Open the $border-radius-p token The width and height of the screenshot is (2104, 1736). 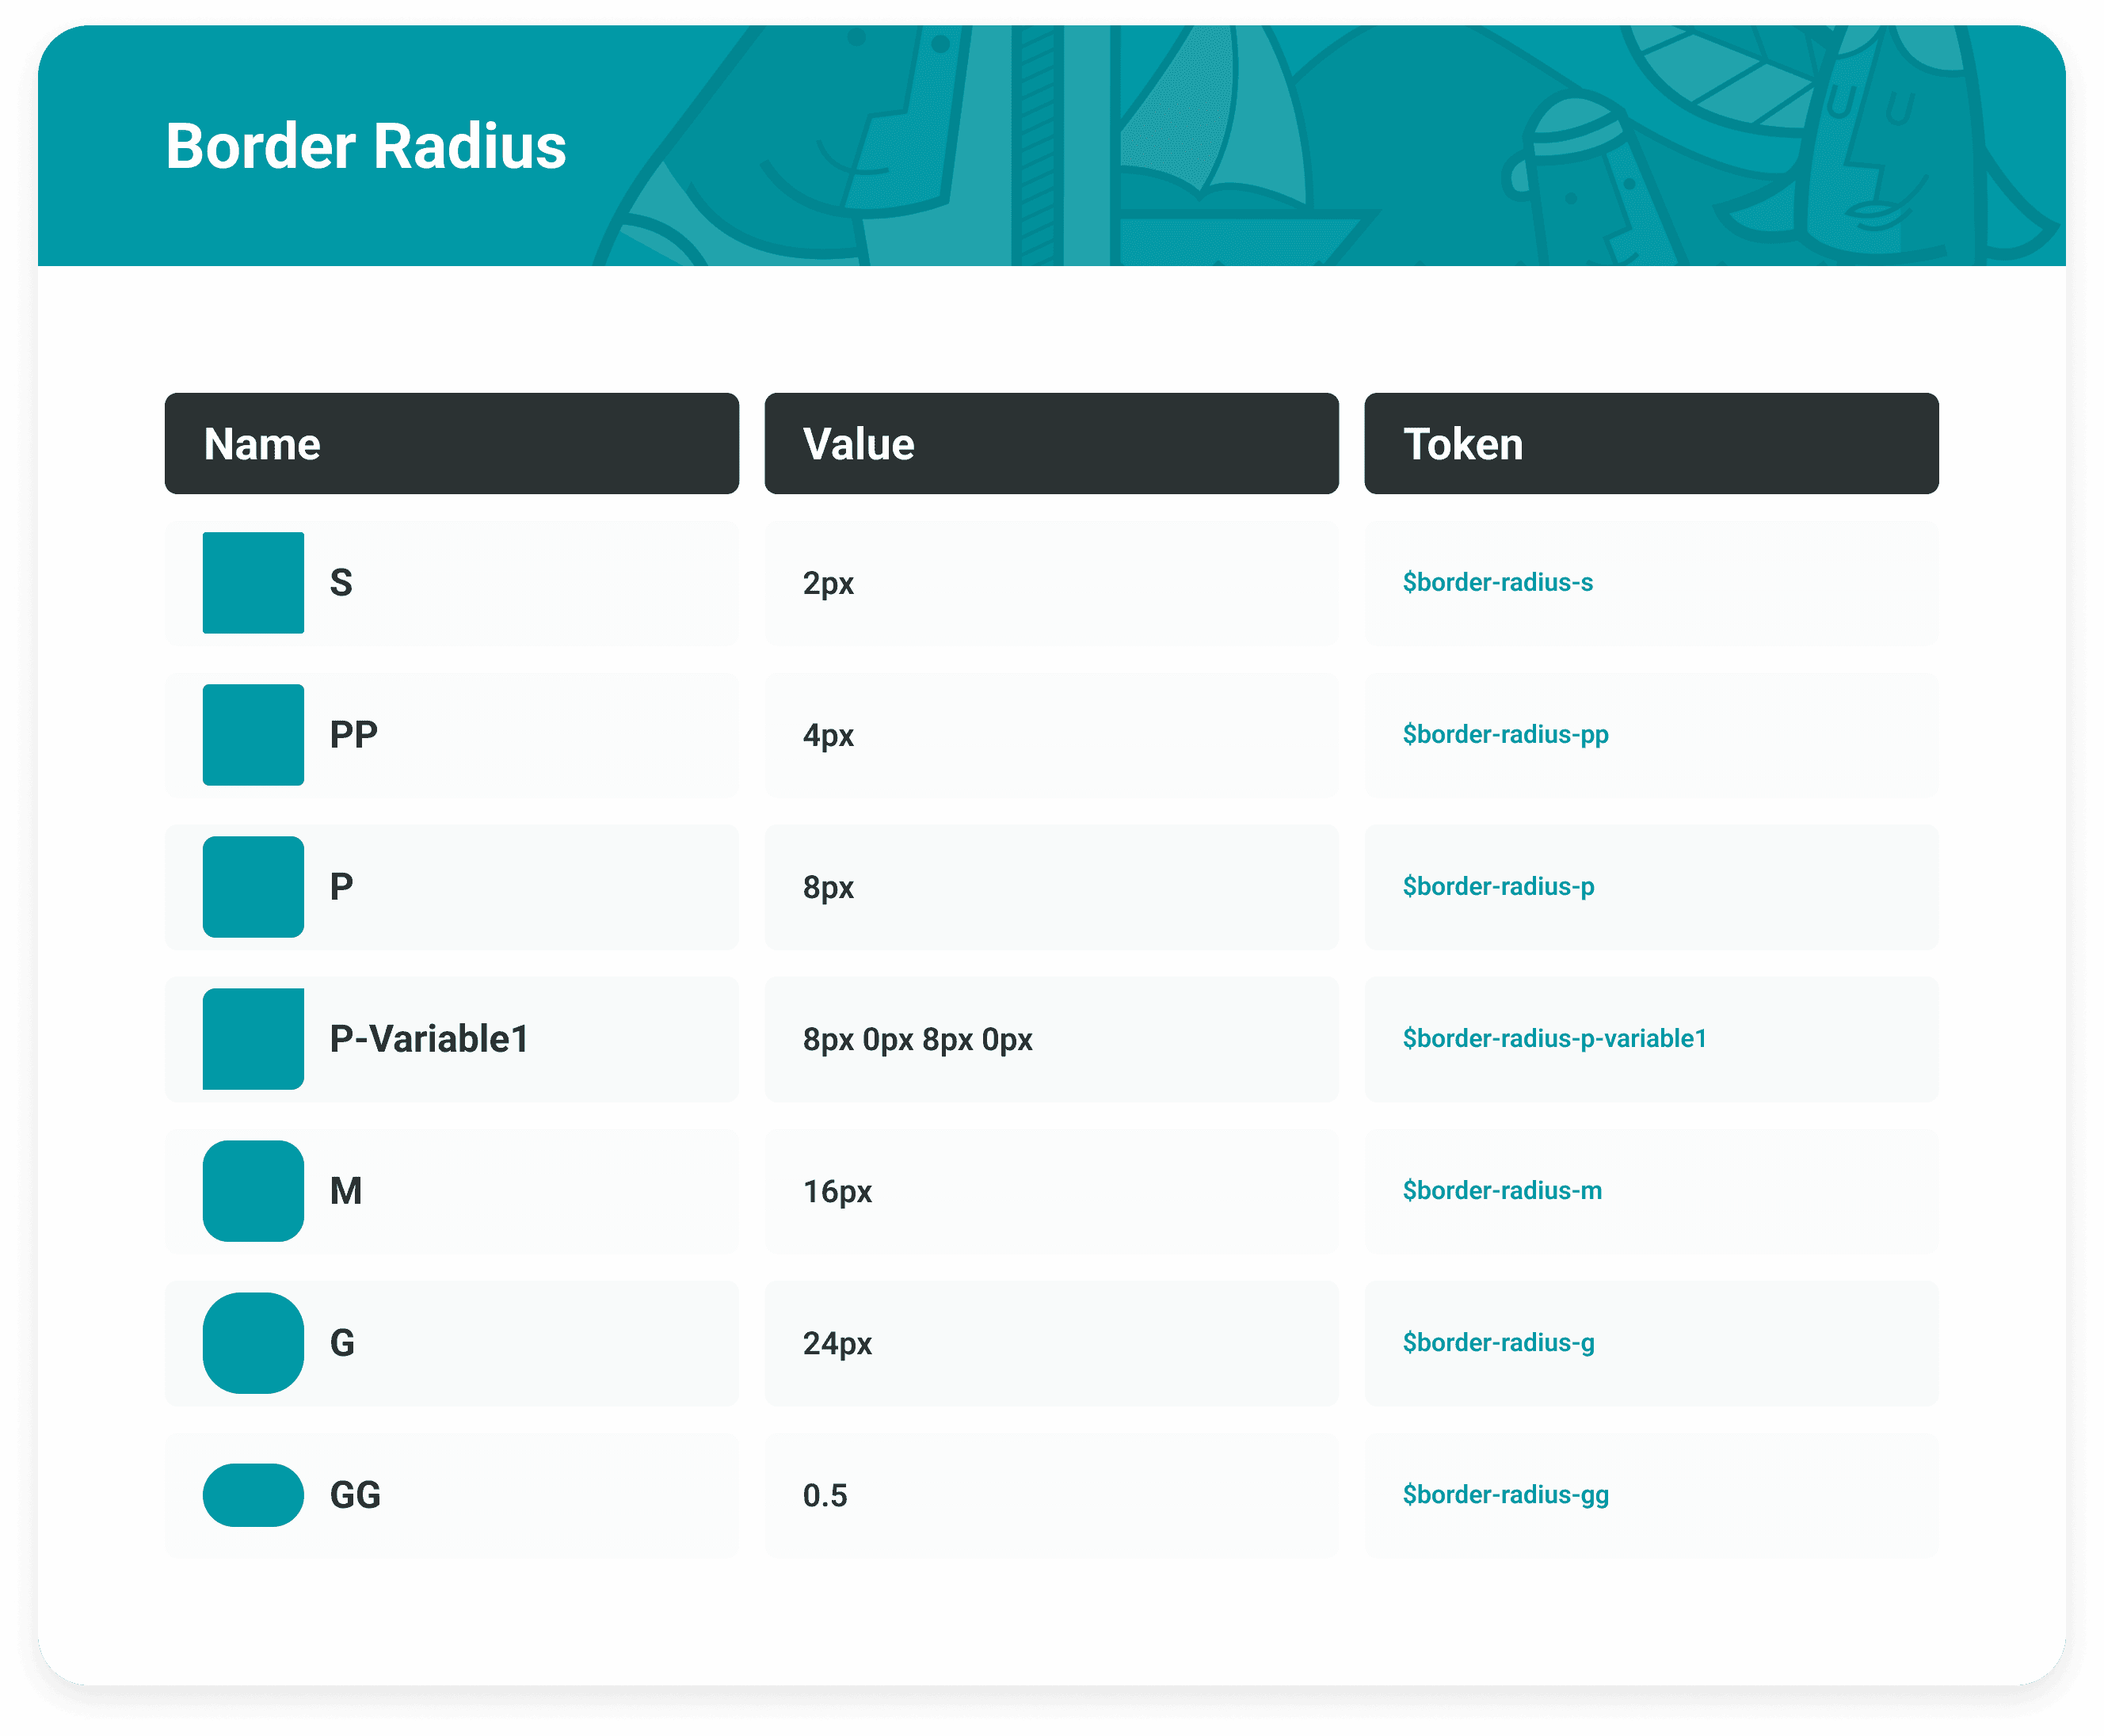click(1498, 886)
